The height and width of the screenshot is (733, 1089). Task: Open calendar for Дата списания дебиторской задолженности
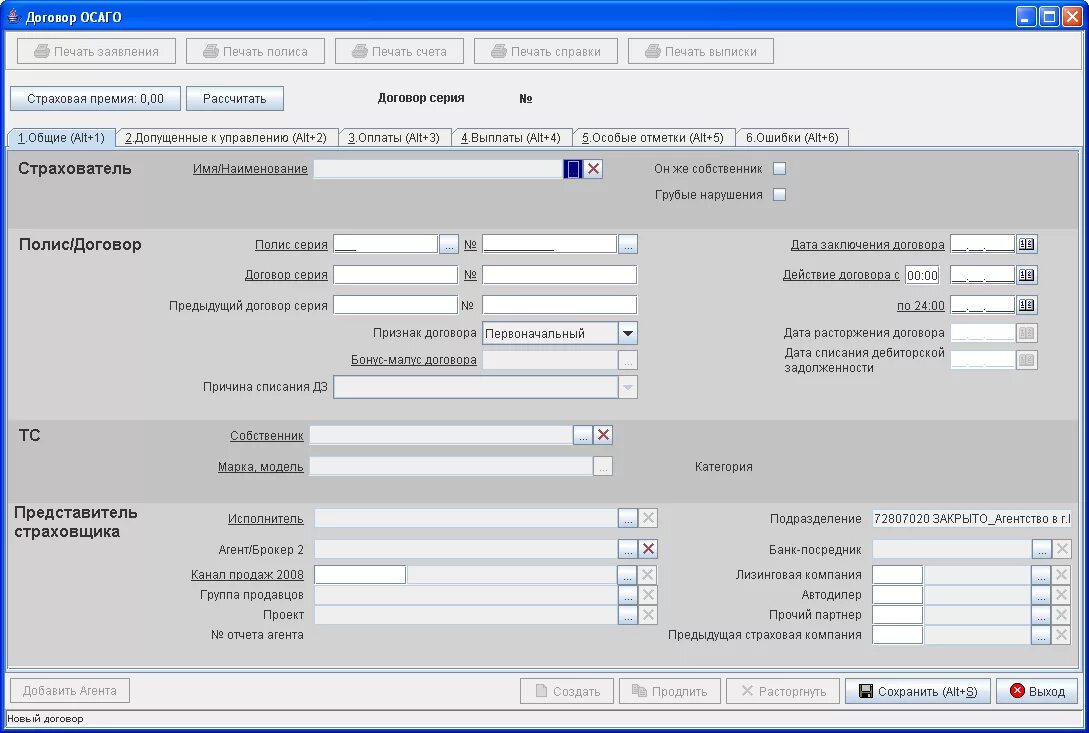[1026, 360]
